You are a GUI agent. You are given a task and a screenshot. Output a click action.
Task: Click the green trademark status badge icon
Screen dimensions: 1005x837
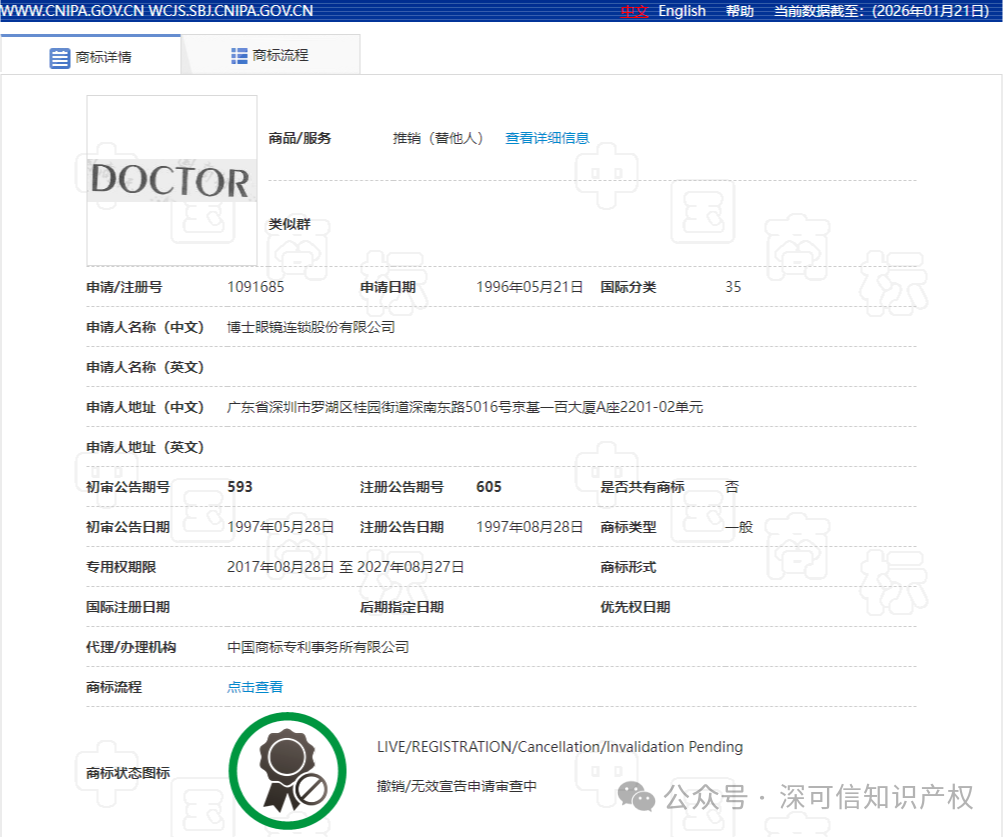tap(288, 771)
